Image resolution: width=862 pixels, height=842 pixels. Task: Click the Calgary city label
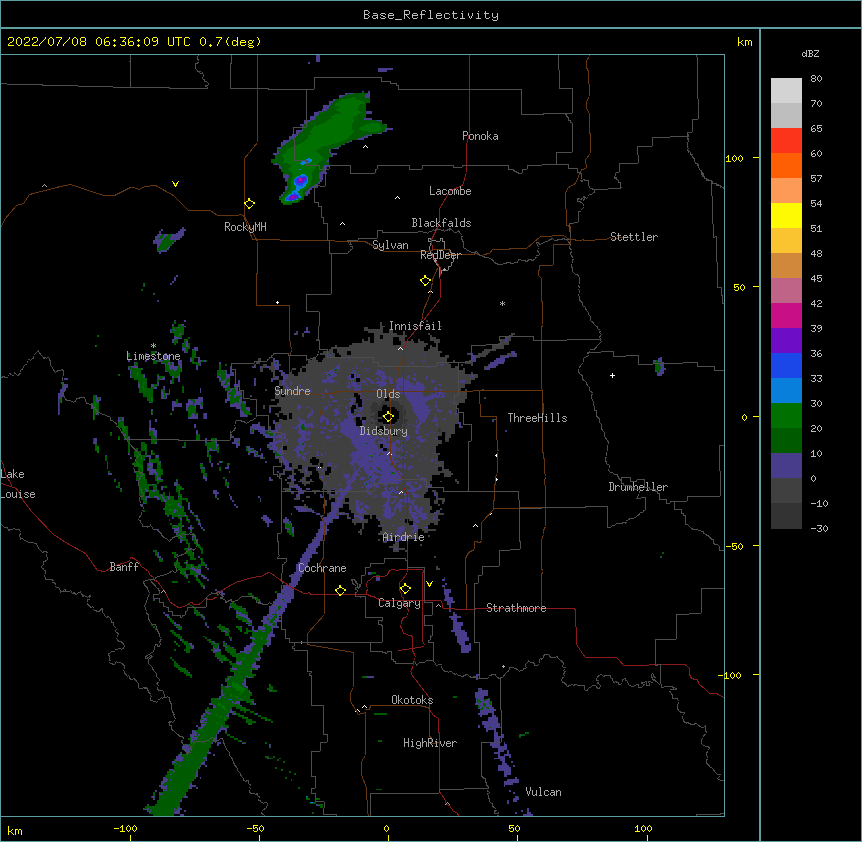[x=399, y=603]
